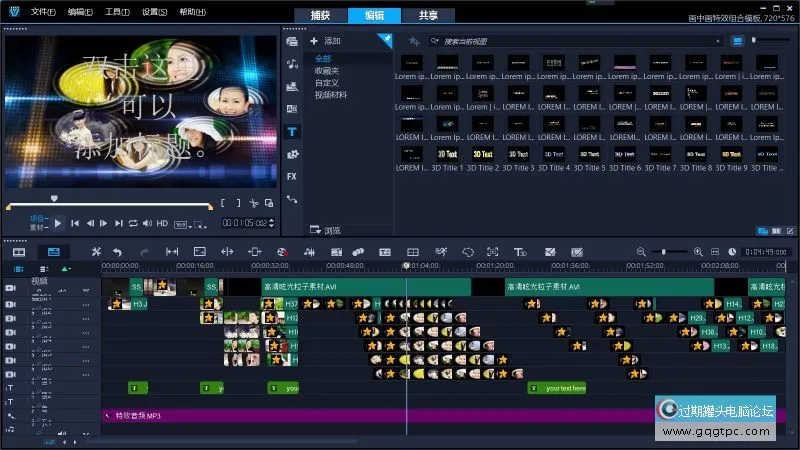Open the audio library with the music note
800x450 pixels.
pos(292,64)
